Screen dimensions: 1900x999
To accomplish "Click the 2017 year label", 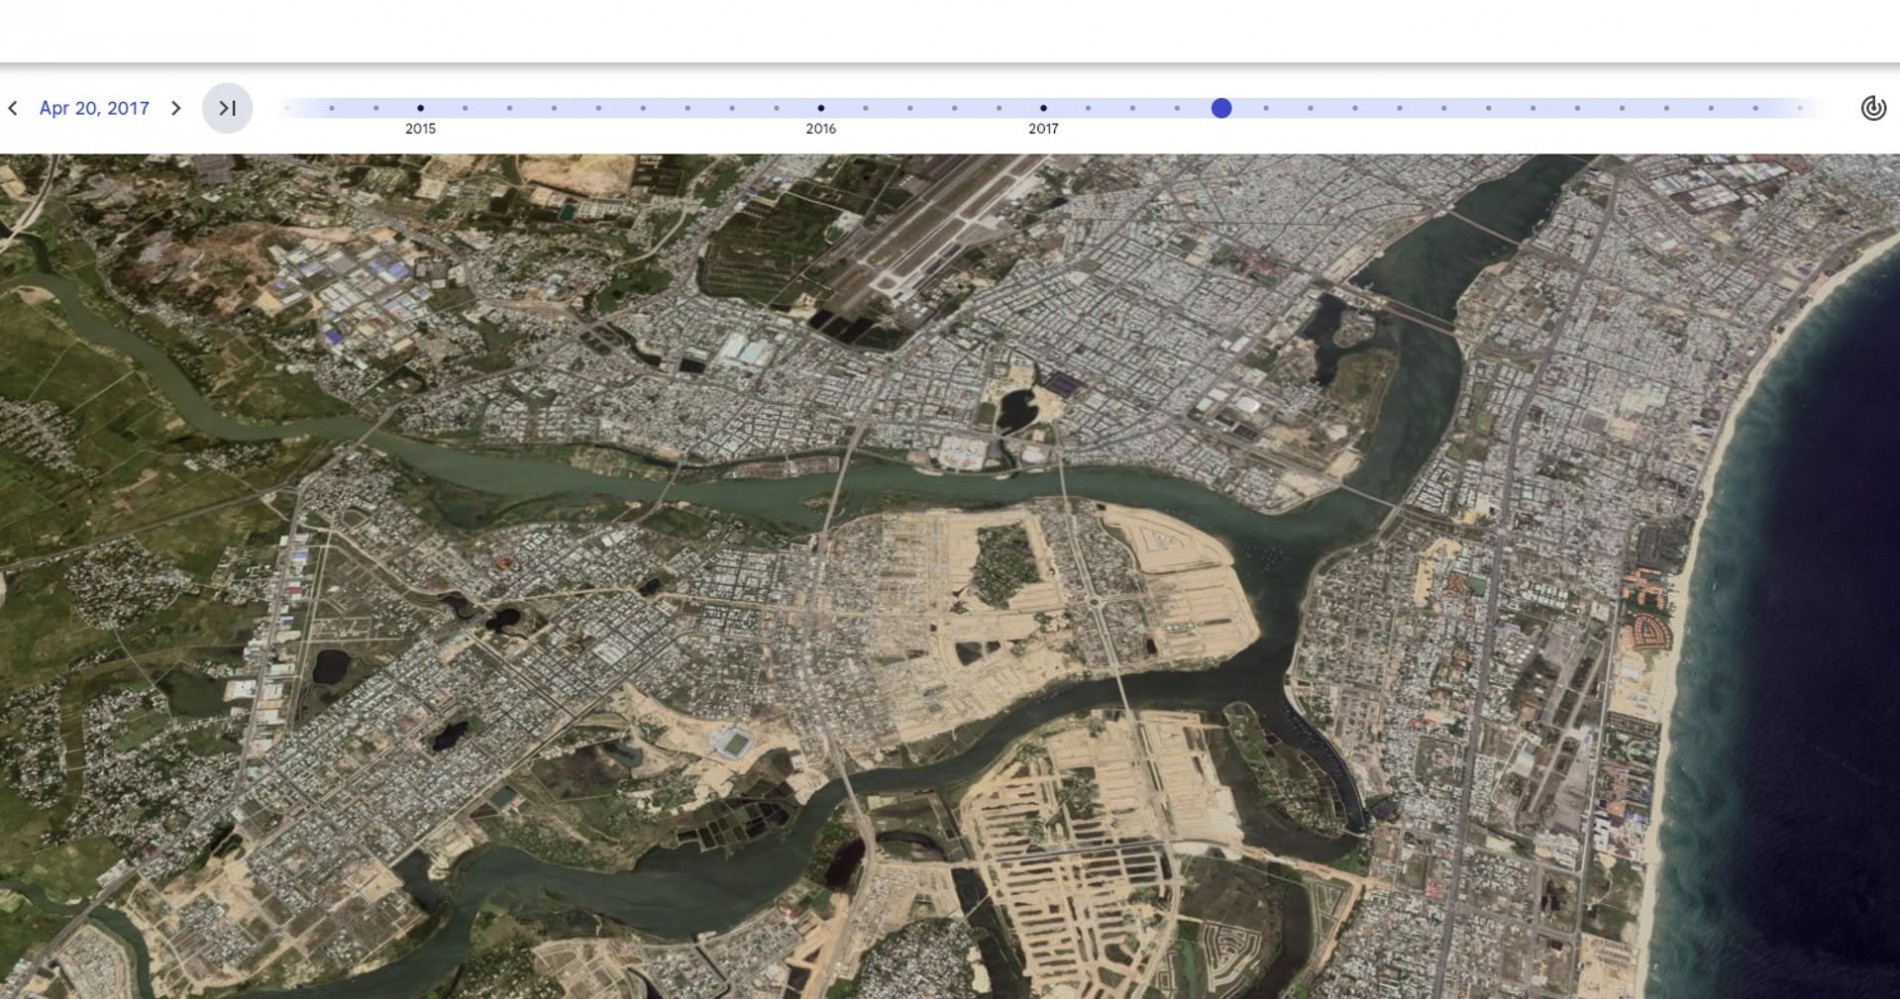I will (1043, 129).
